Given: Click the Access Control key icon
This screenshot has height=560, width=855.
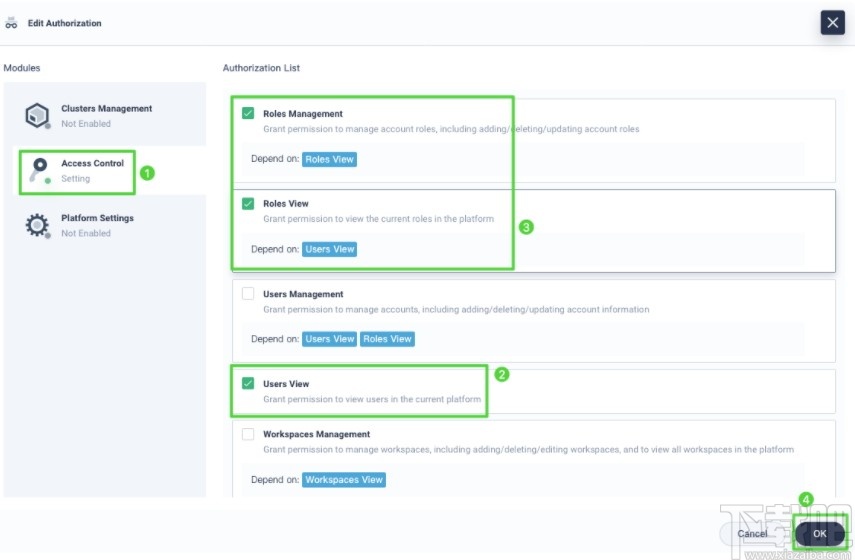Looking at the screenshot, I should pyautogui.click(x=38, y=170).
